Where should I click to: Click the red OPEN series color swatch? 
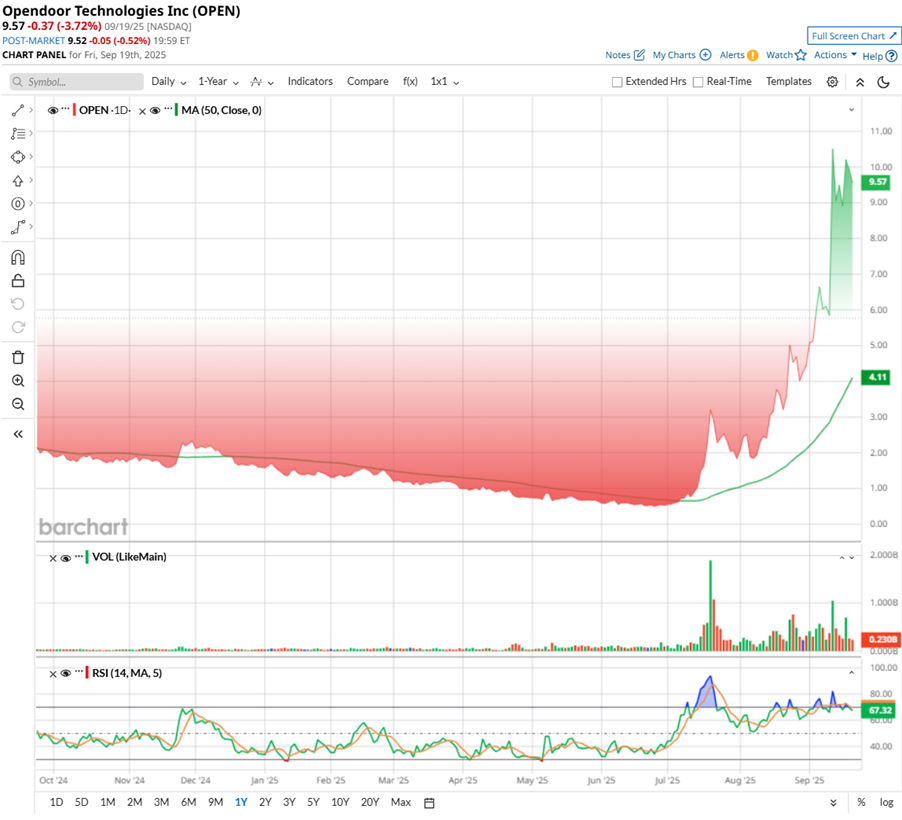tap(74, 110)
